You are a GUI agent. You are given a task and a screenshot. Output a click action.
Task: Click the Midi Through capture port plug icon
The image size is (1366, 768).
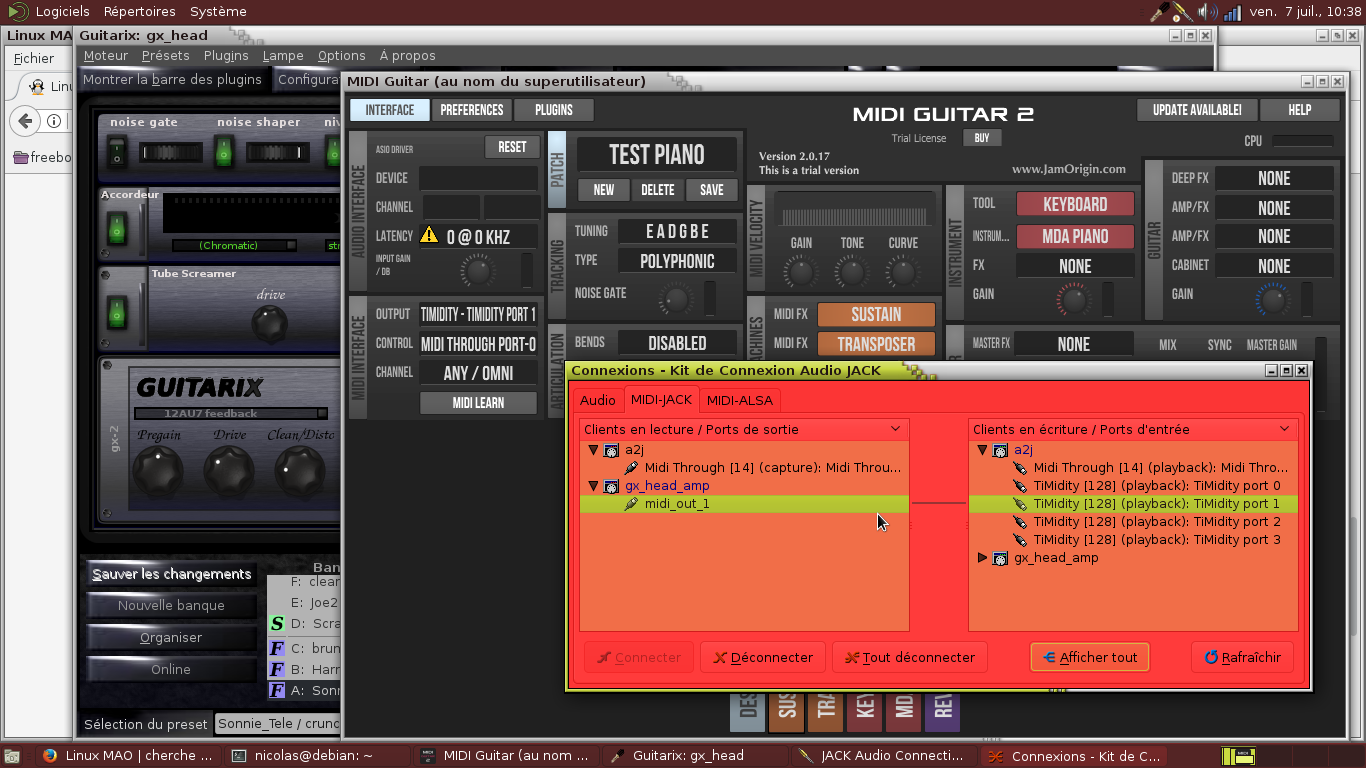click(x=631, y=468)
